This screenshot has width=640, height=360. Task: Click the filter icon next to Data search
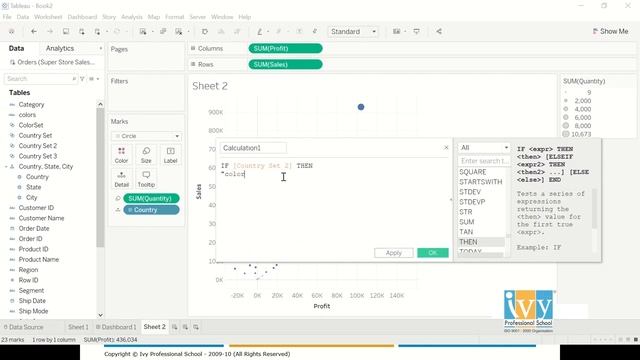tap(82, 79)
